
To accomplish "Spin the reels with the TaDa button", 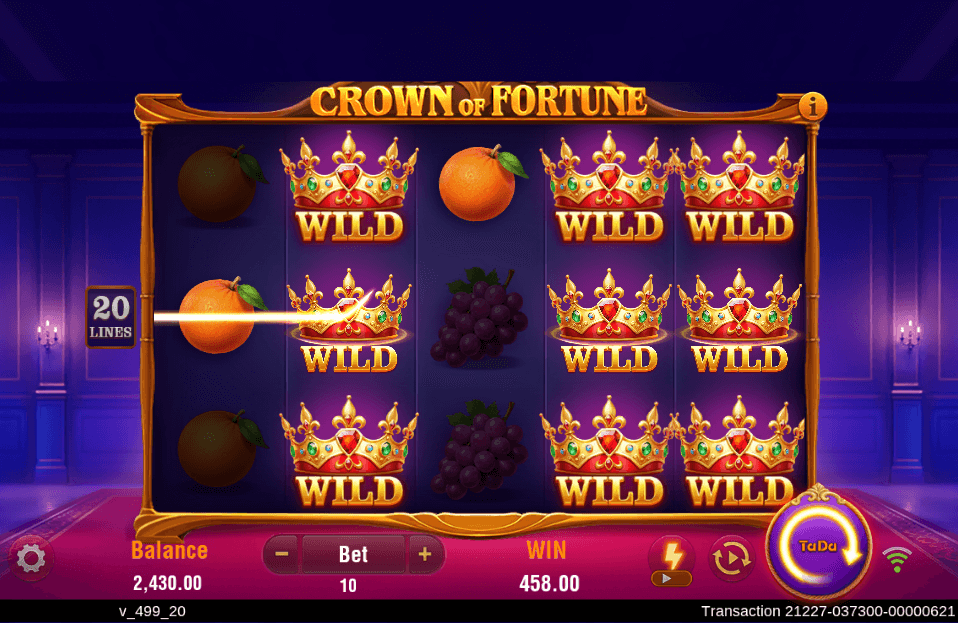I will 819,545.
